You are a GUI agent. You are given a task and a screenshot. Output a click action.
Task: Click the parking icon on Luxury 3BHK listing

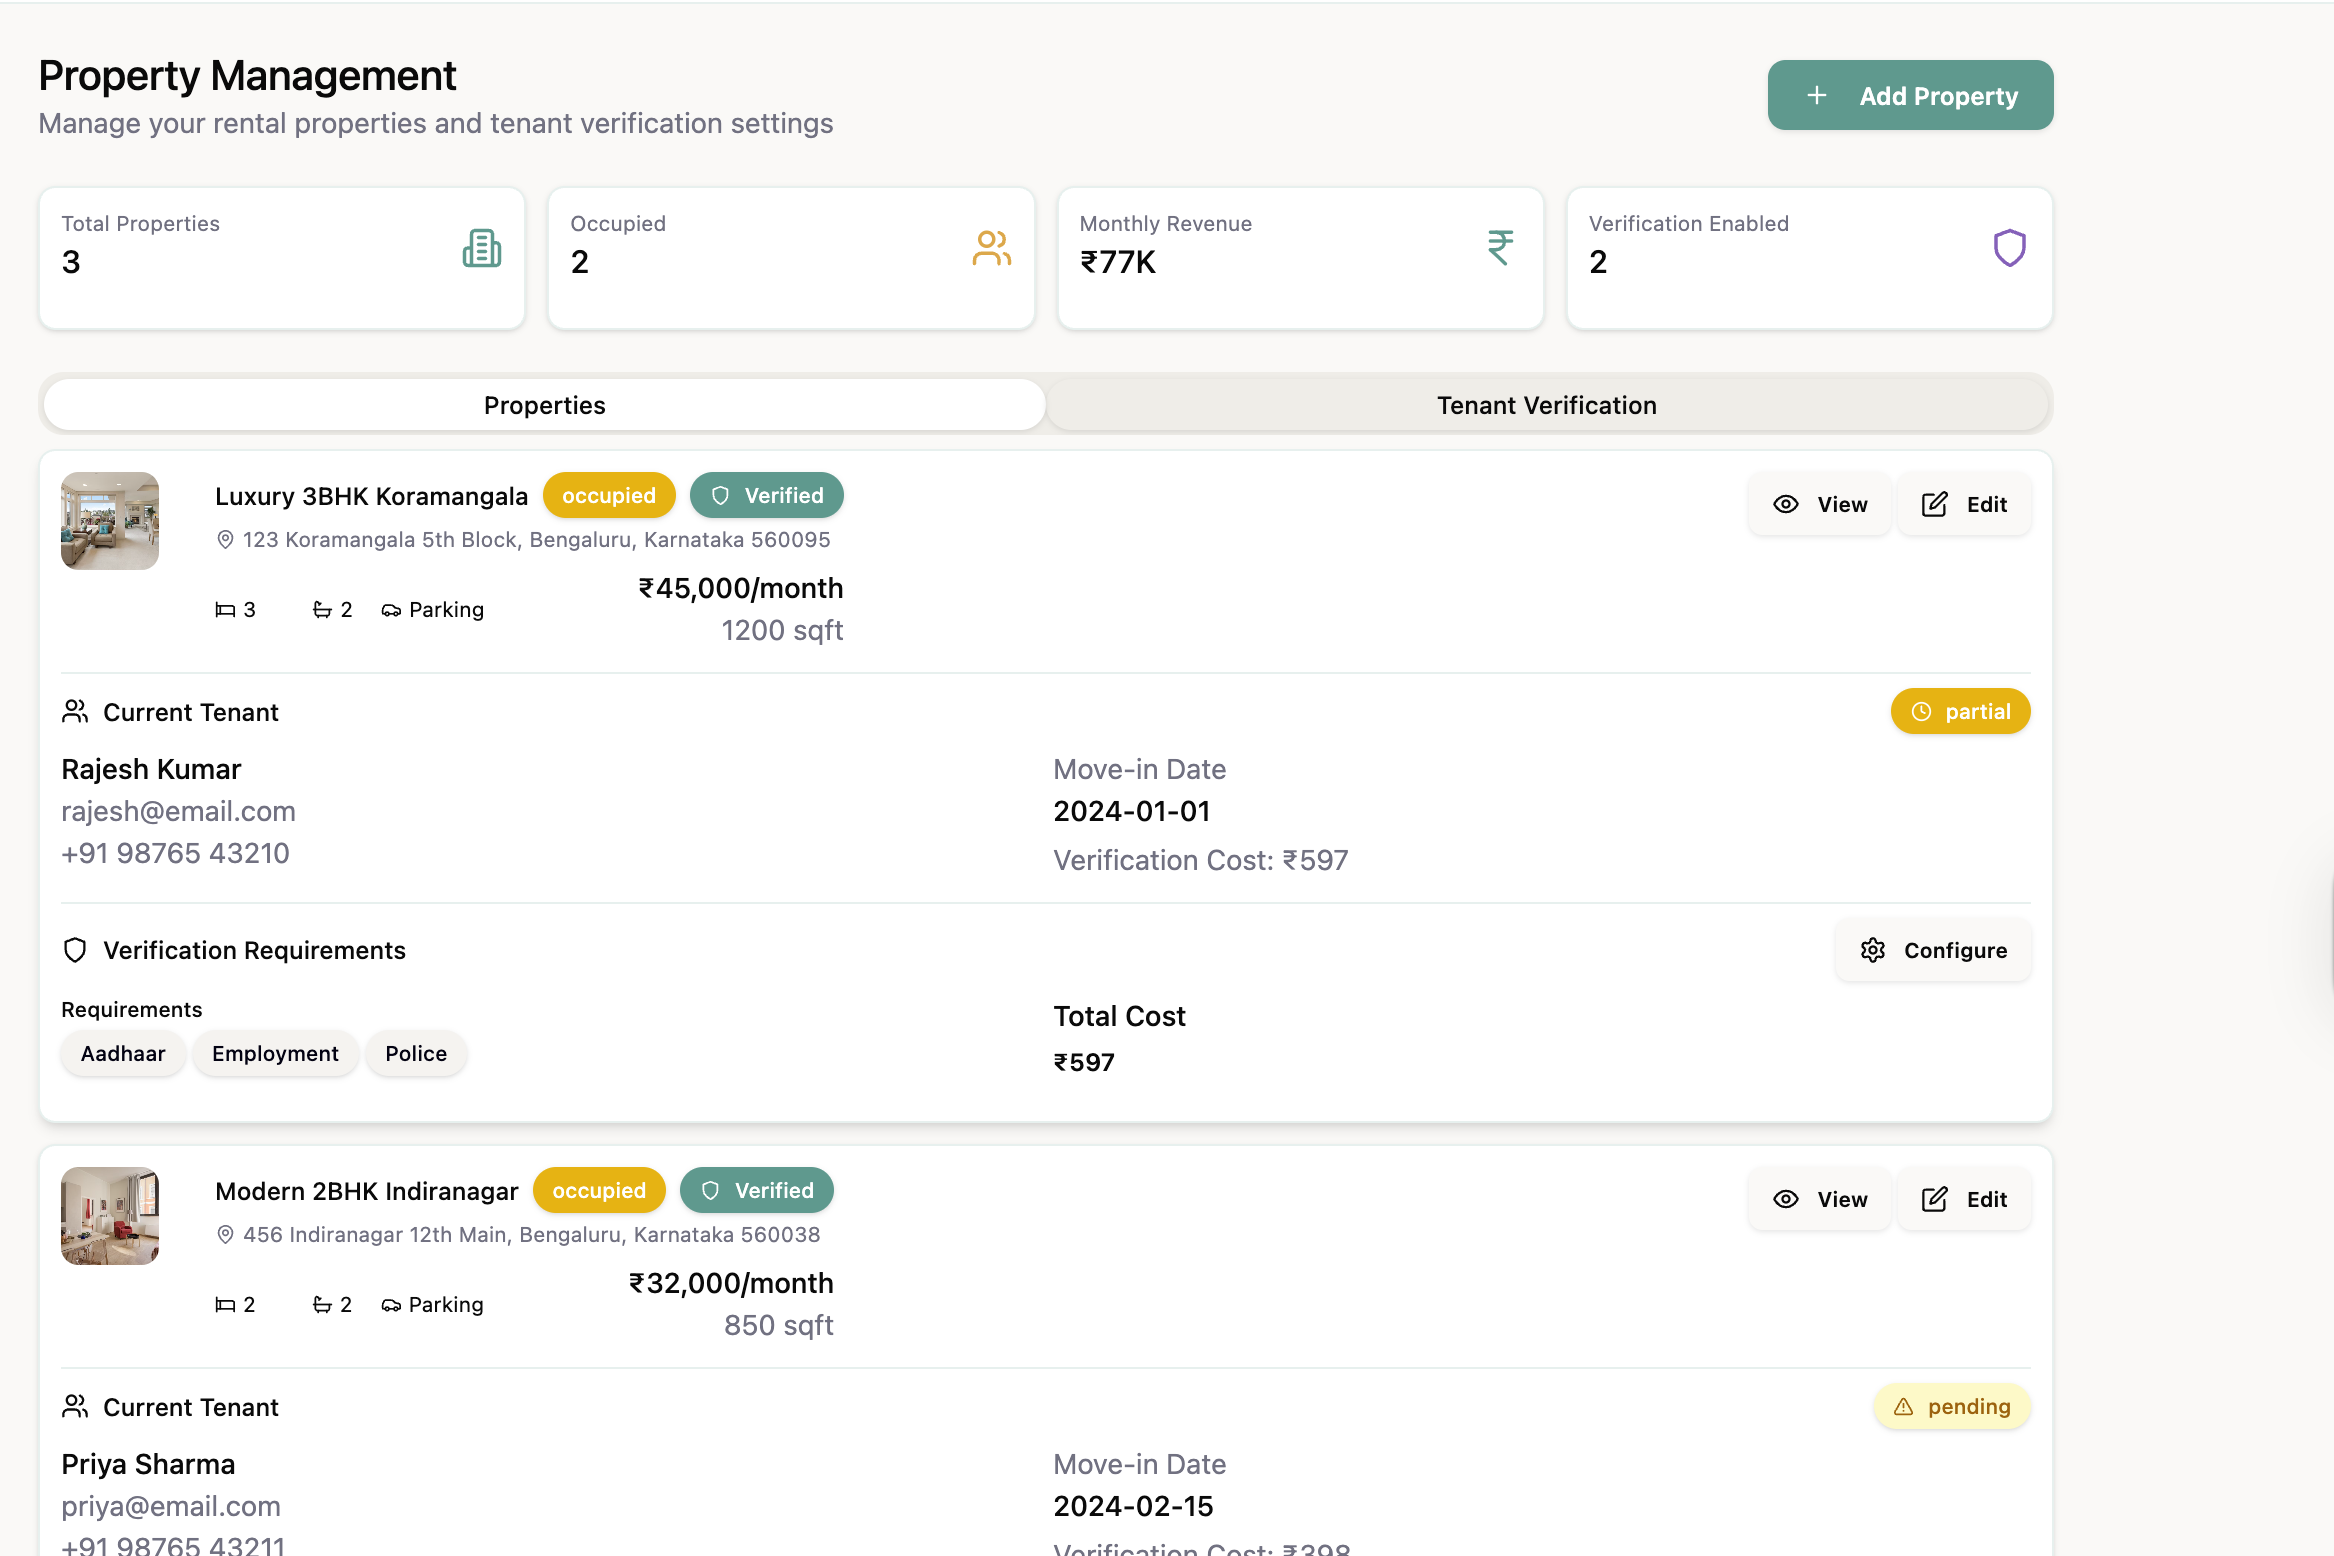[x=391, y=609]
